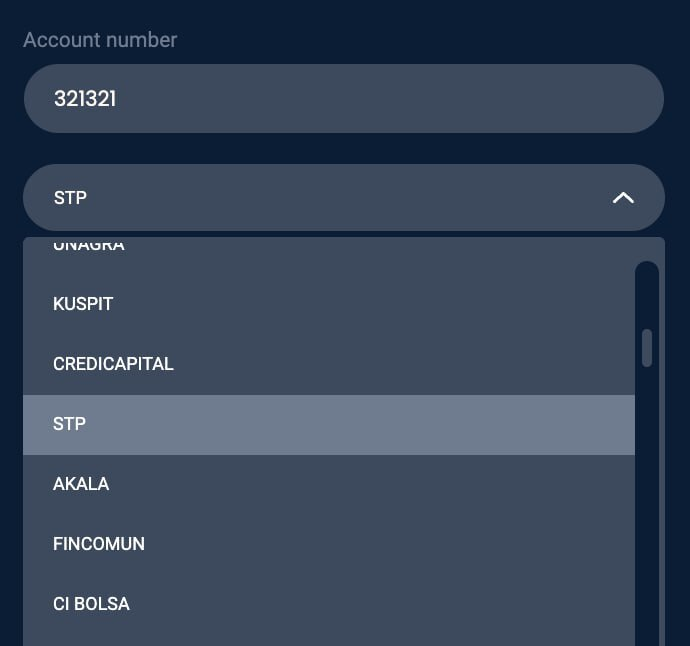Select CI BOLSA in the list
The width and height of the screenshot is (690, 646).
click(x=91, y=604)
